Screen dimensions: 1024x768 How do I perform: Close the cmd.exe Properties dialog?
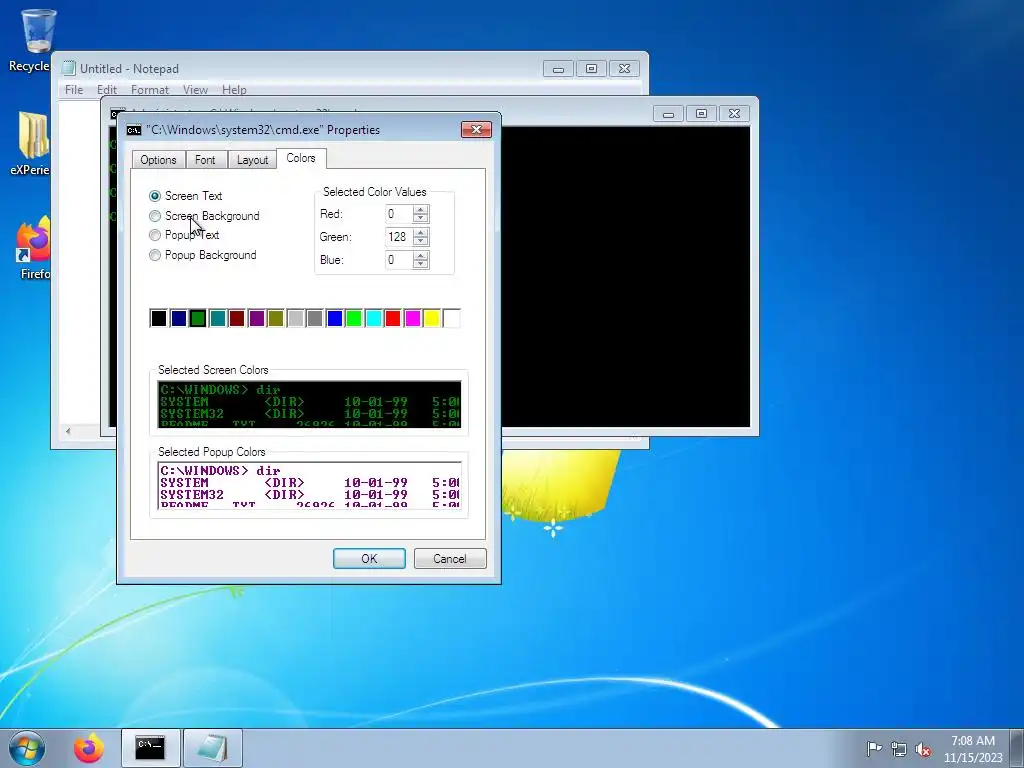tap(476, 129)
